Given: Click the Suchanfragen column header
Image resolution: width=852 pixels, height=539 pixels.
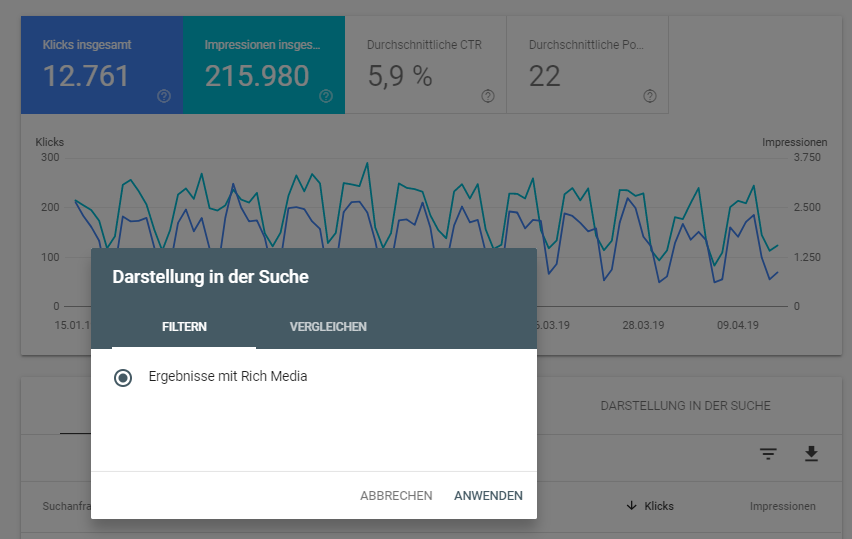Looking at the screenshot, I should [66, 506].
